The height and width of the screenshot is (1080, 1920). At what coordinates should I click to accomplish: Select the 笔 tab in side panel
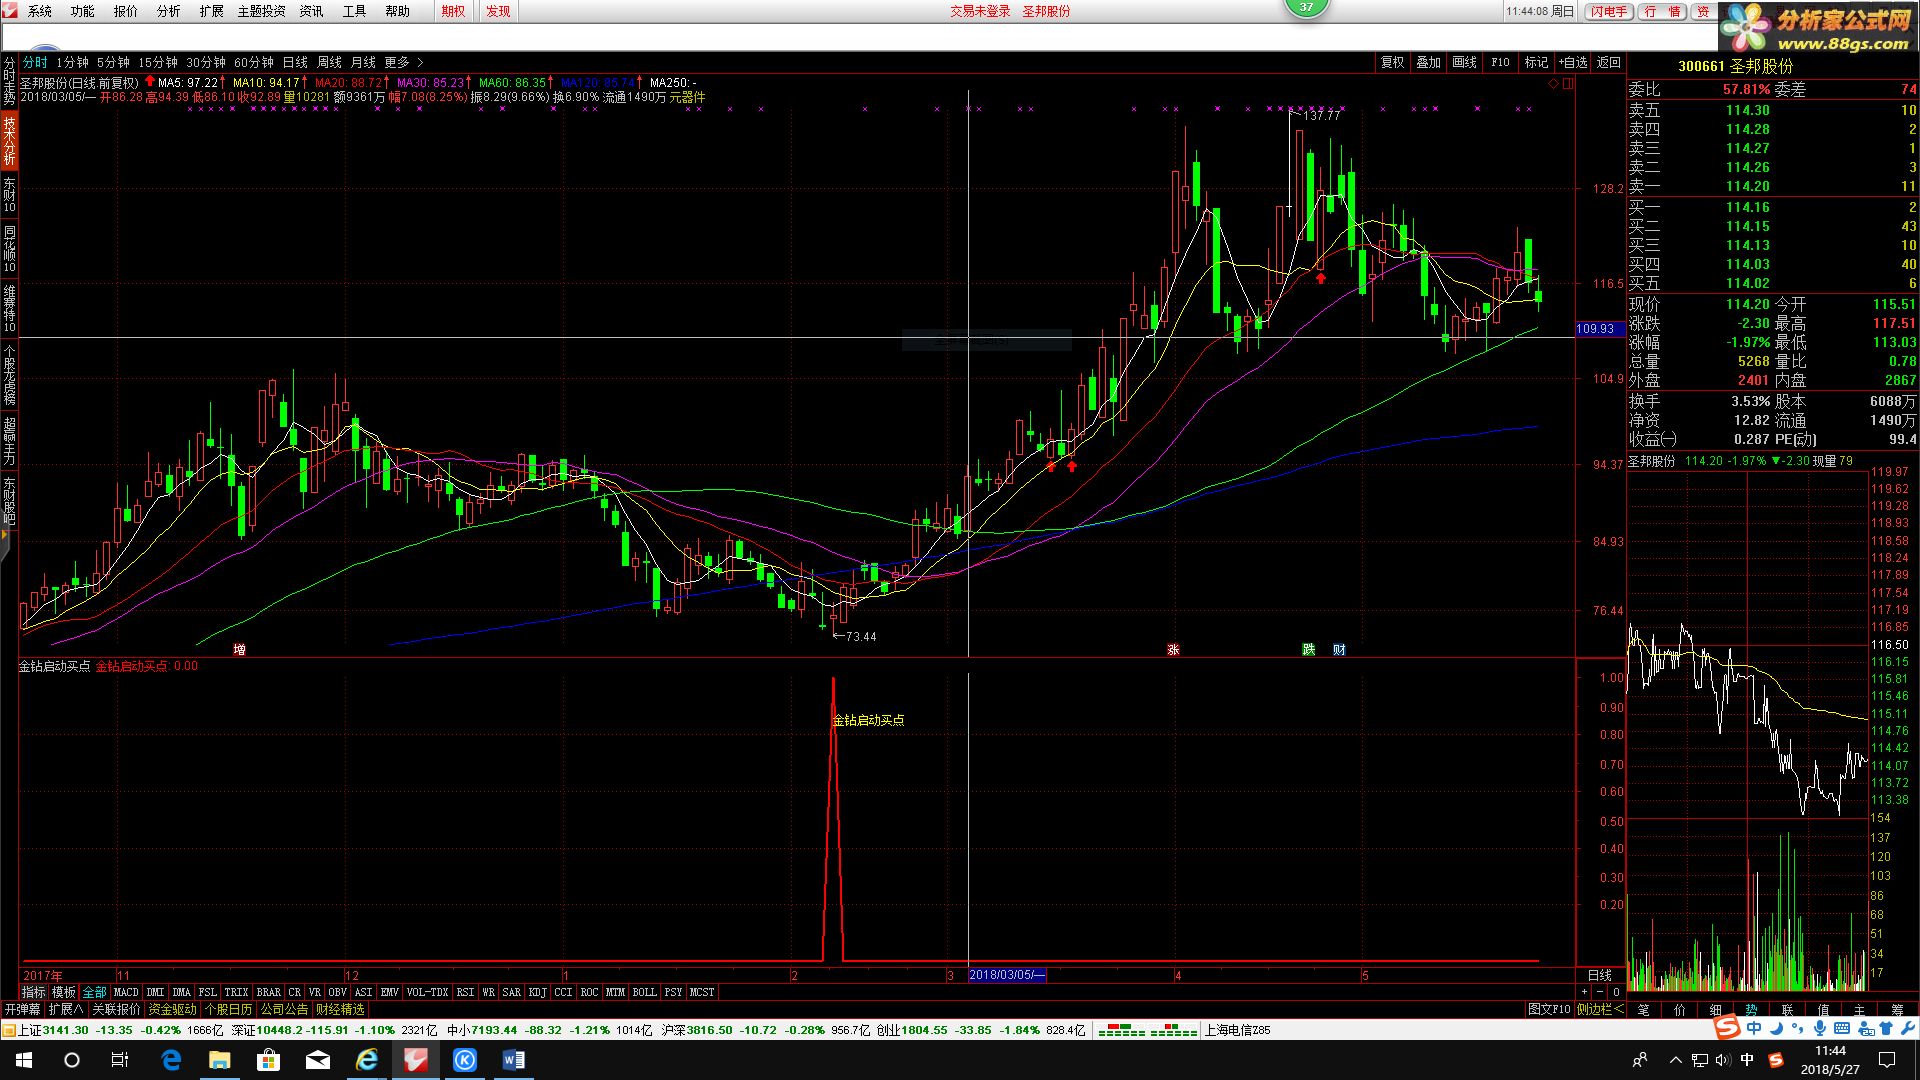click(1643, 1009)
